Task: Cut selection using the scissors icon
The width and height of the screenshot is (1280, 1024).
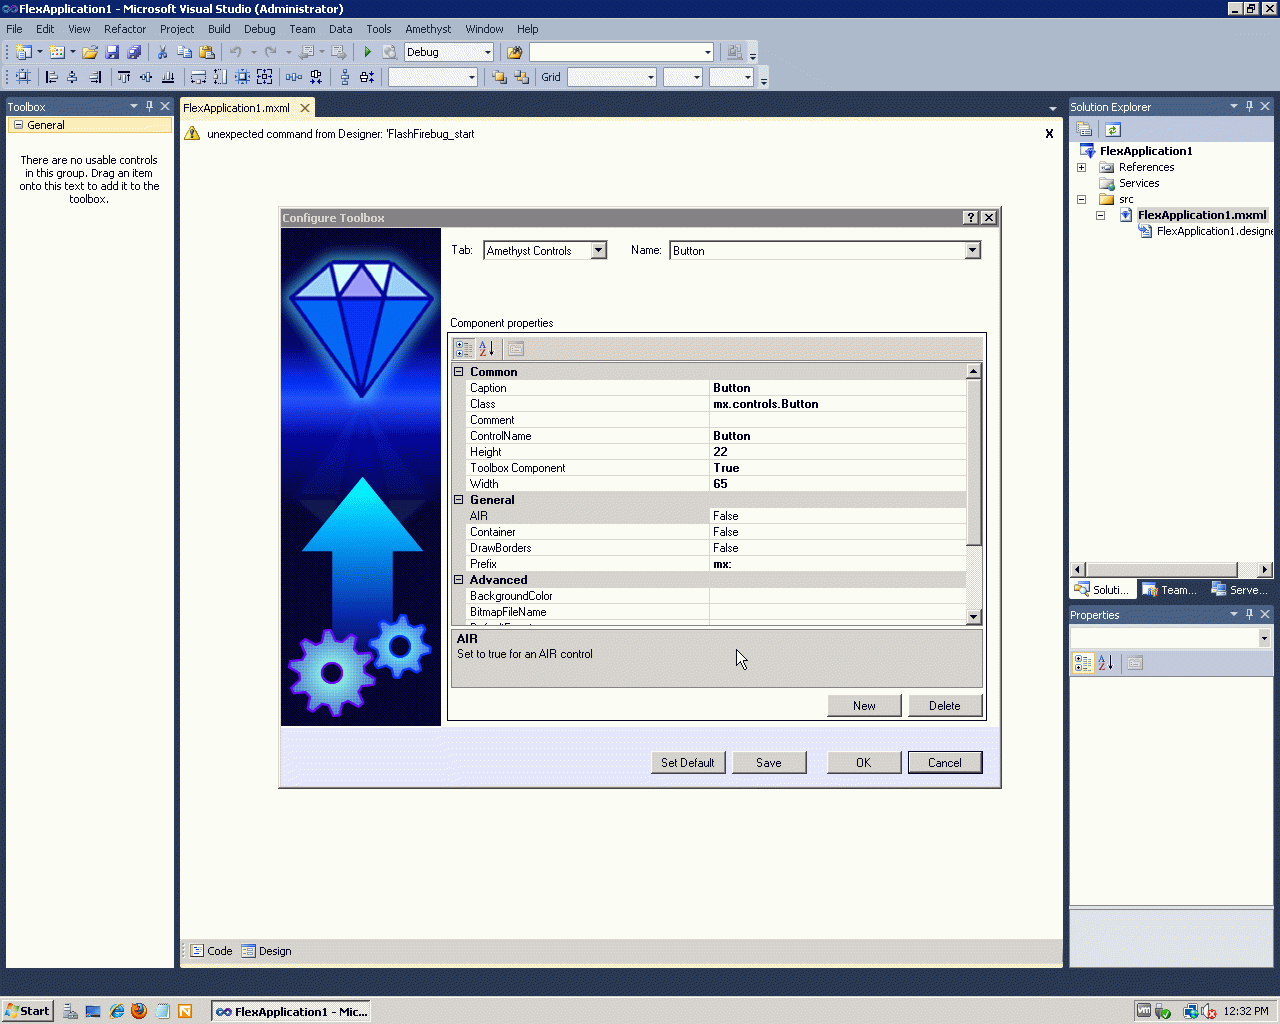Action: tap(162, 52)
